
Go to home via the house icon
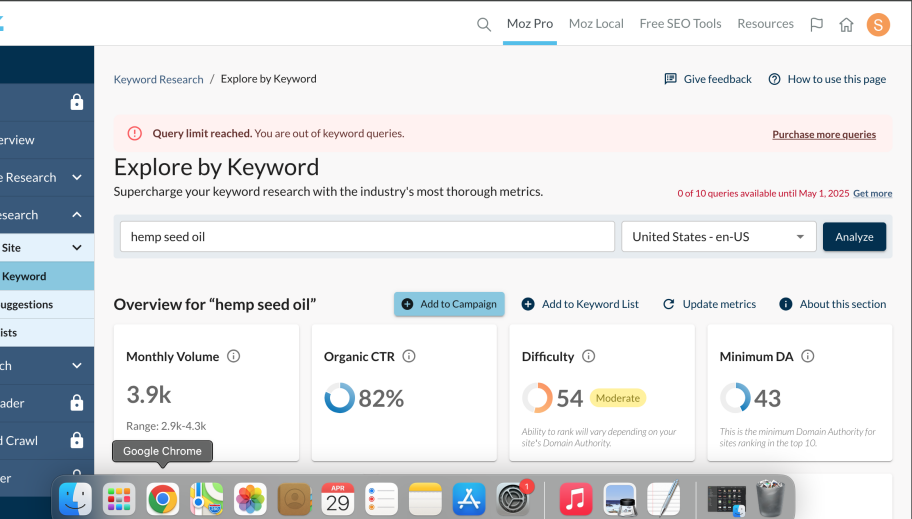point(846,24)
